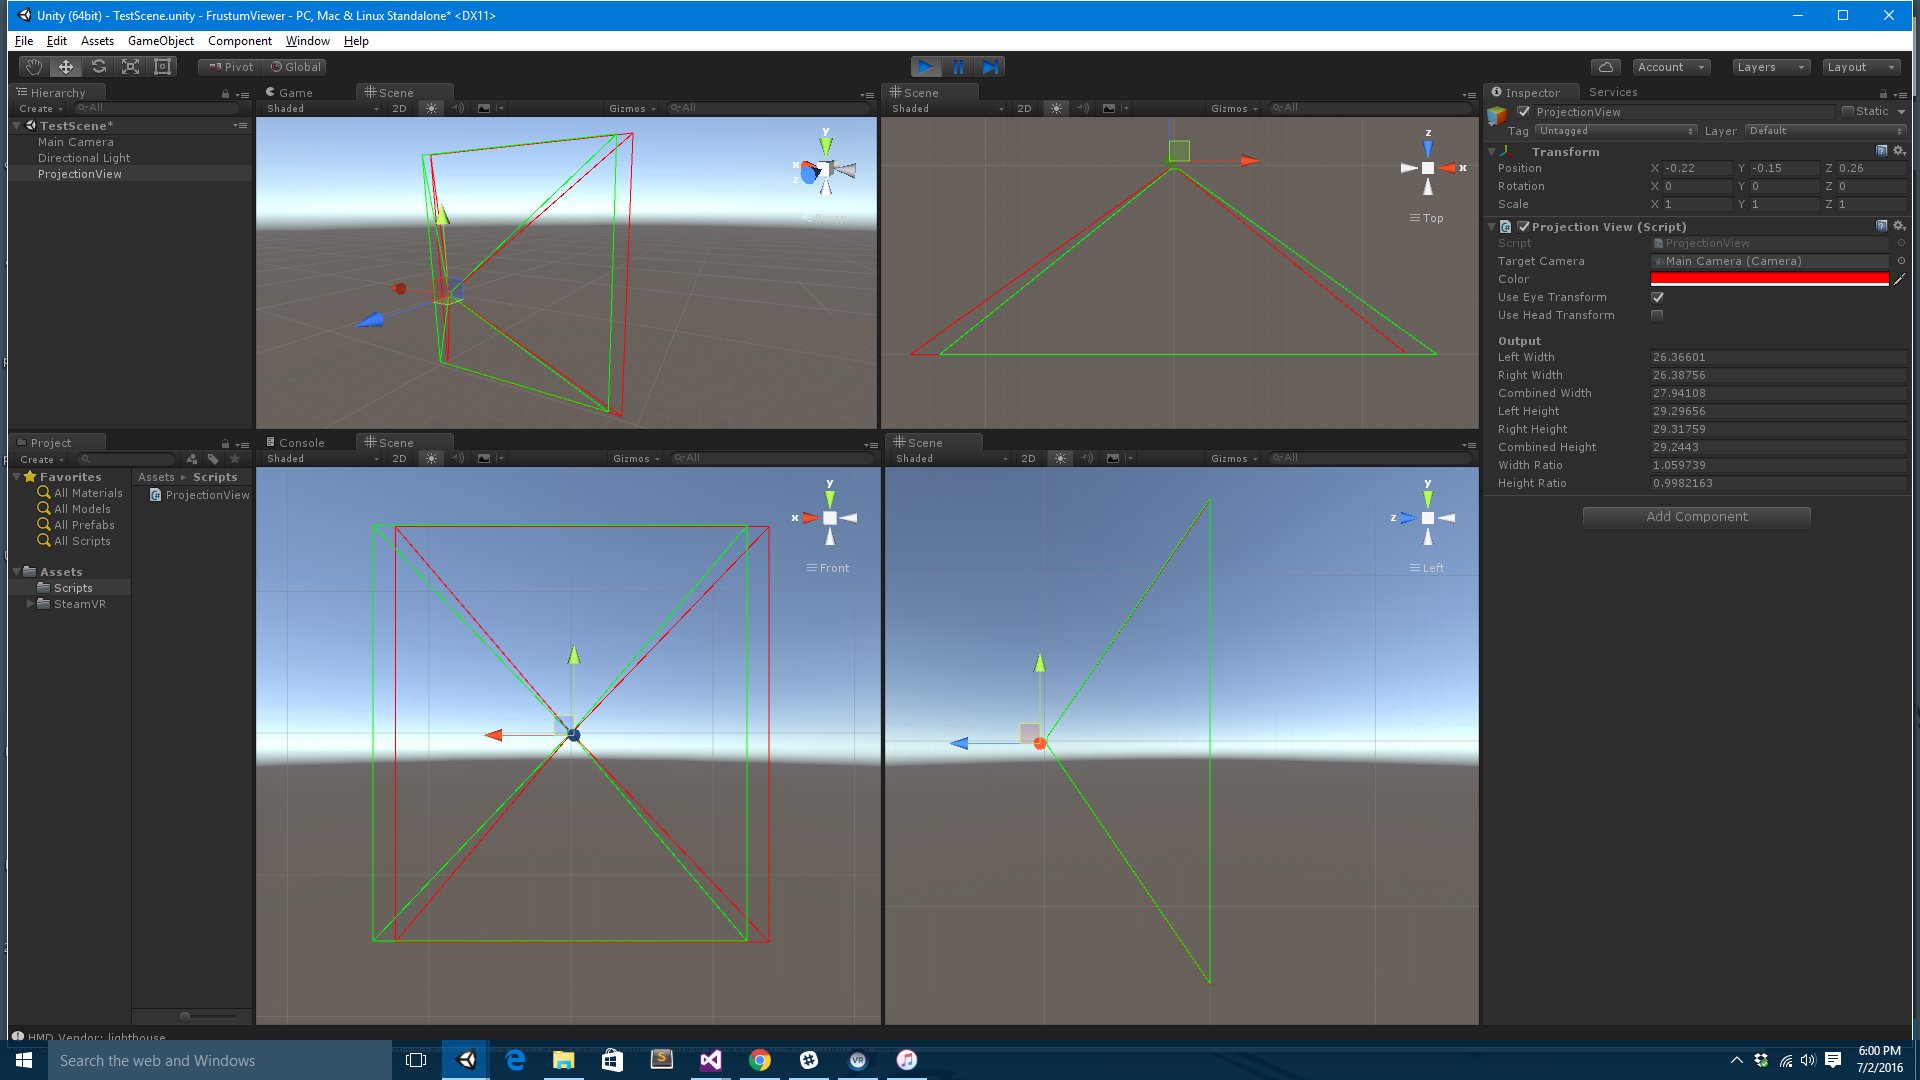Toggle scene lighting in the Top view

click(1056, 108)
